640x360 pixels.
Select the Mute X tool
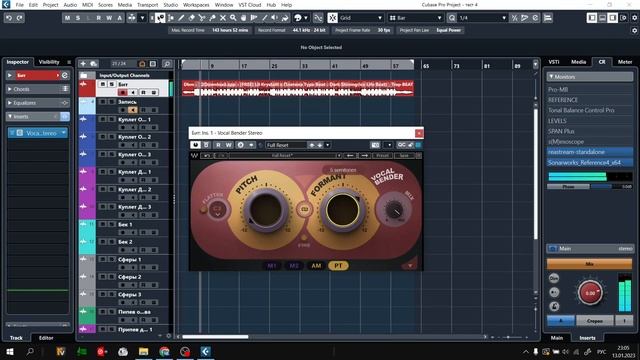(223, 18)
